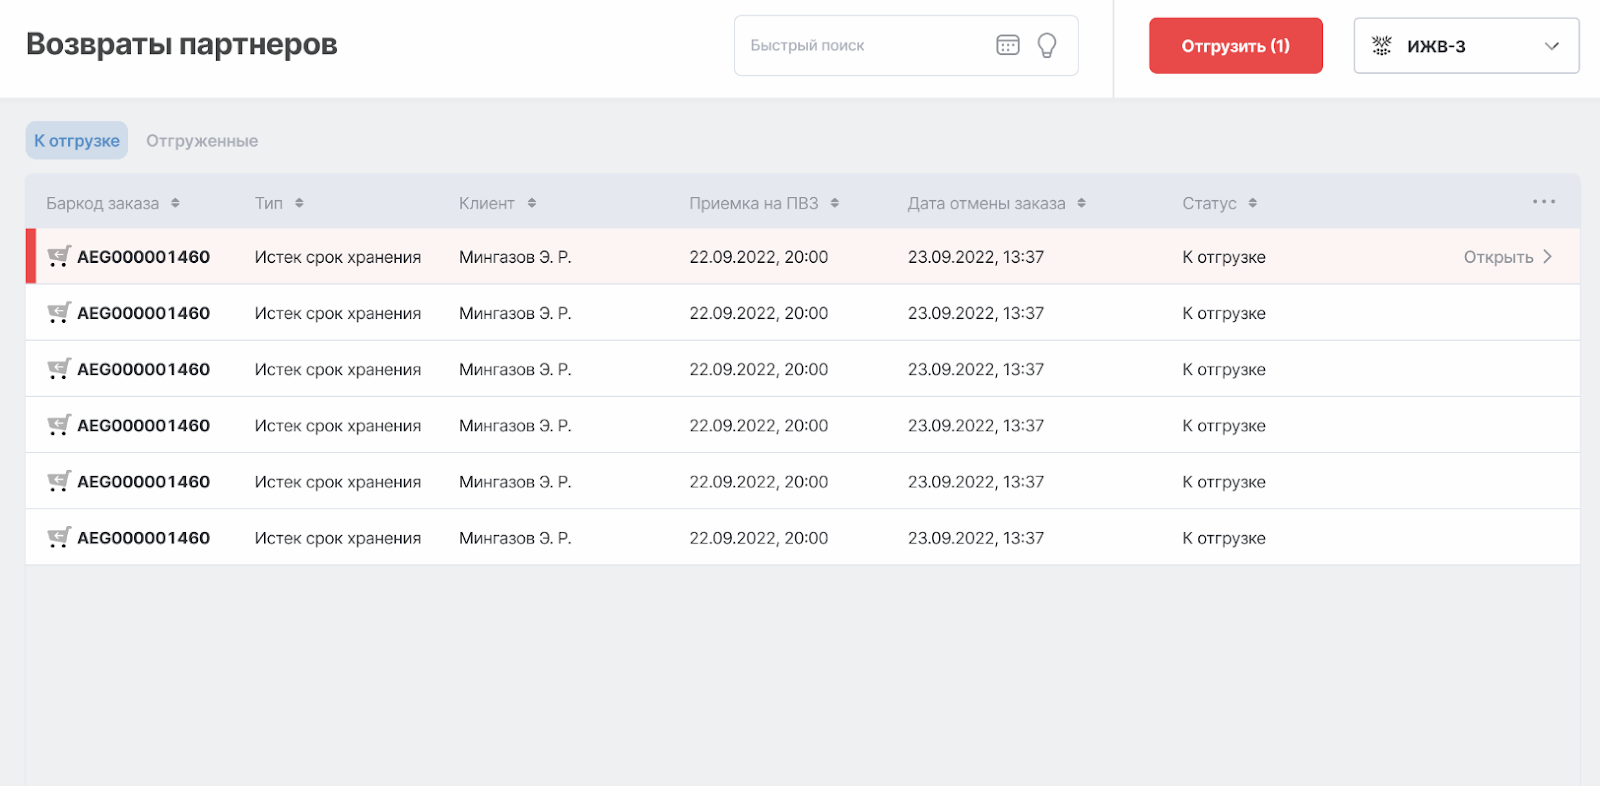
Task: Click the lightbulb hint icon in search
Action: pyautogui.click(x=1047, y=45)
